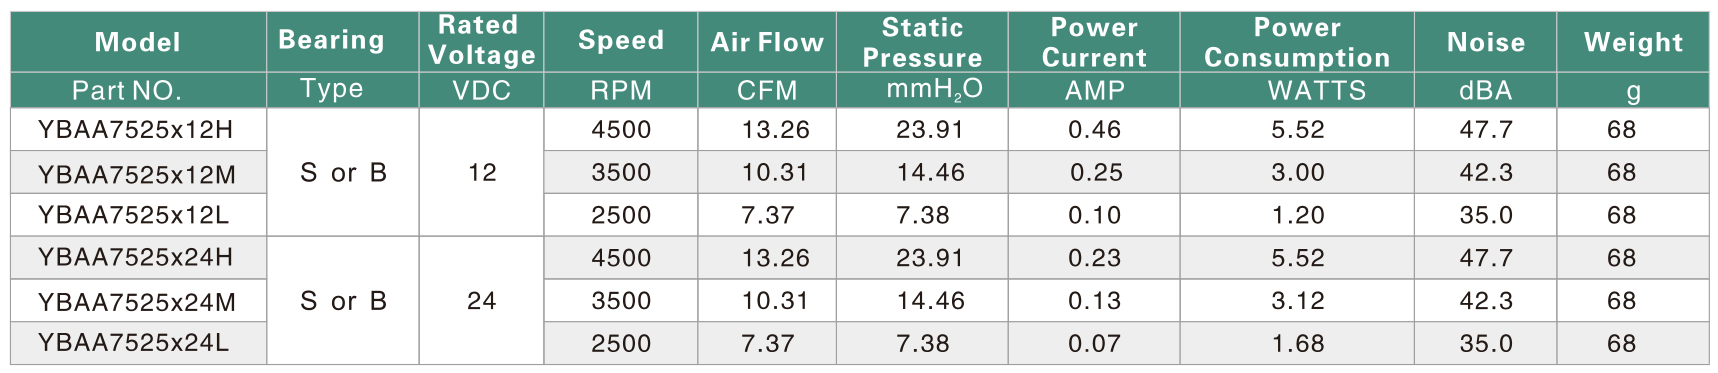Click the Weight column header
This screenshot has width=1718, height=373.
(1634, 42)
